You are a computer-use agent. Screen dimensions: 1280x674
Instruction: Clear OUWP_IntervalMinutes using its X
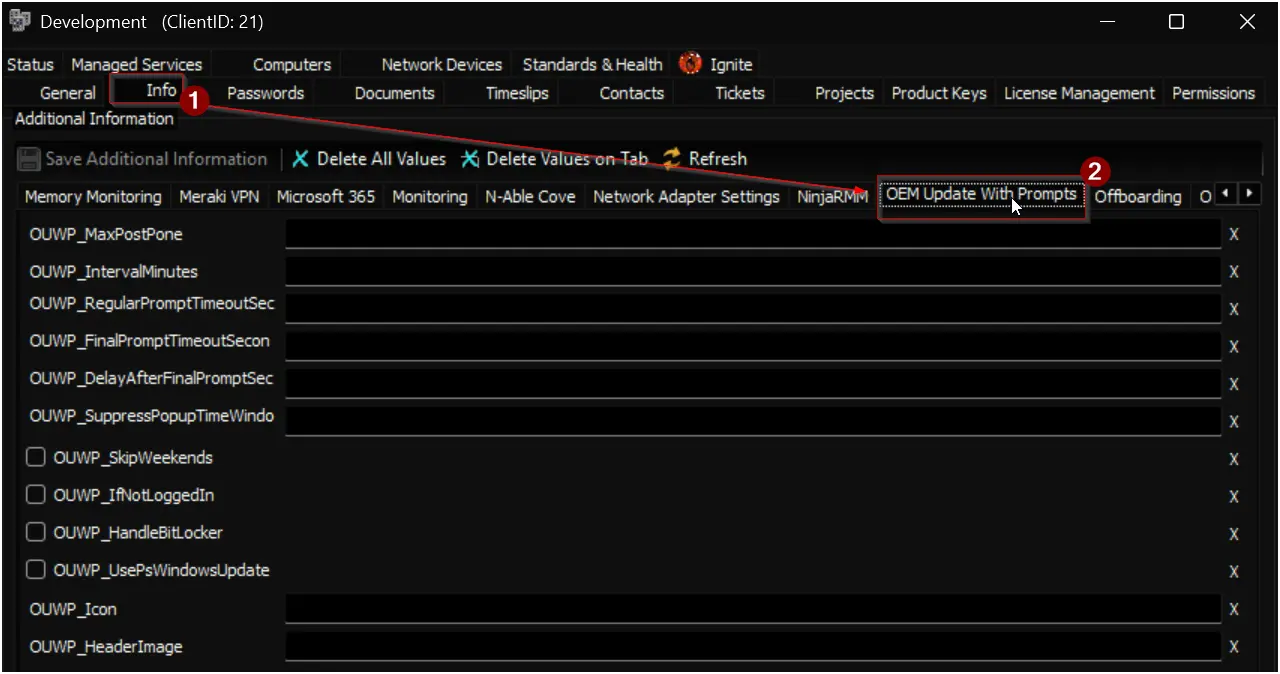pos(1234,272)
